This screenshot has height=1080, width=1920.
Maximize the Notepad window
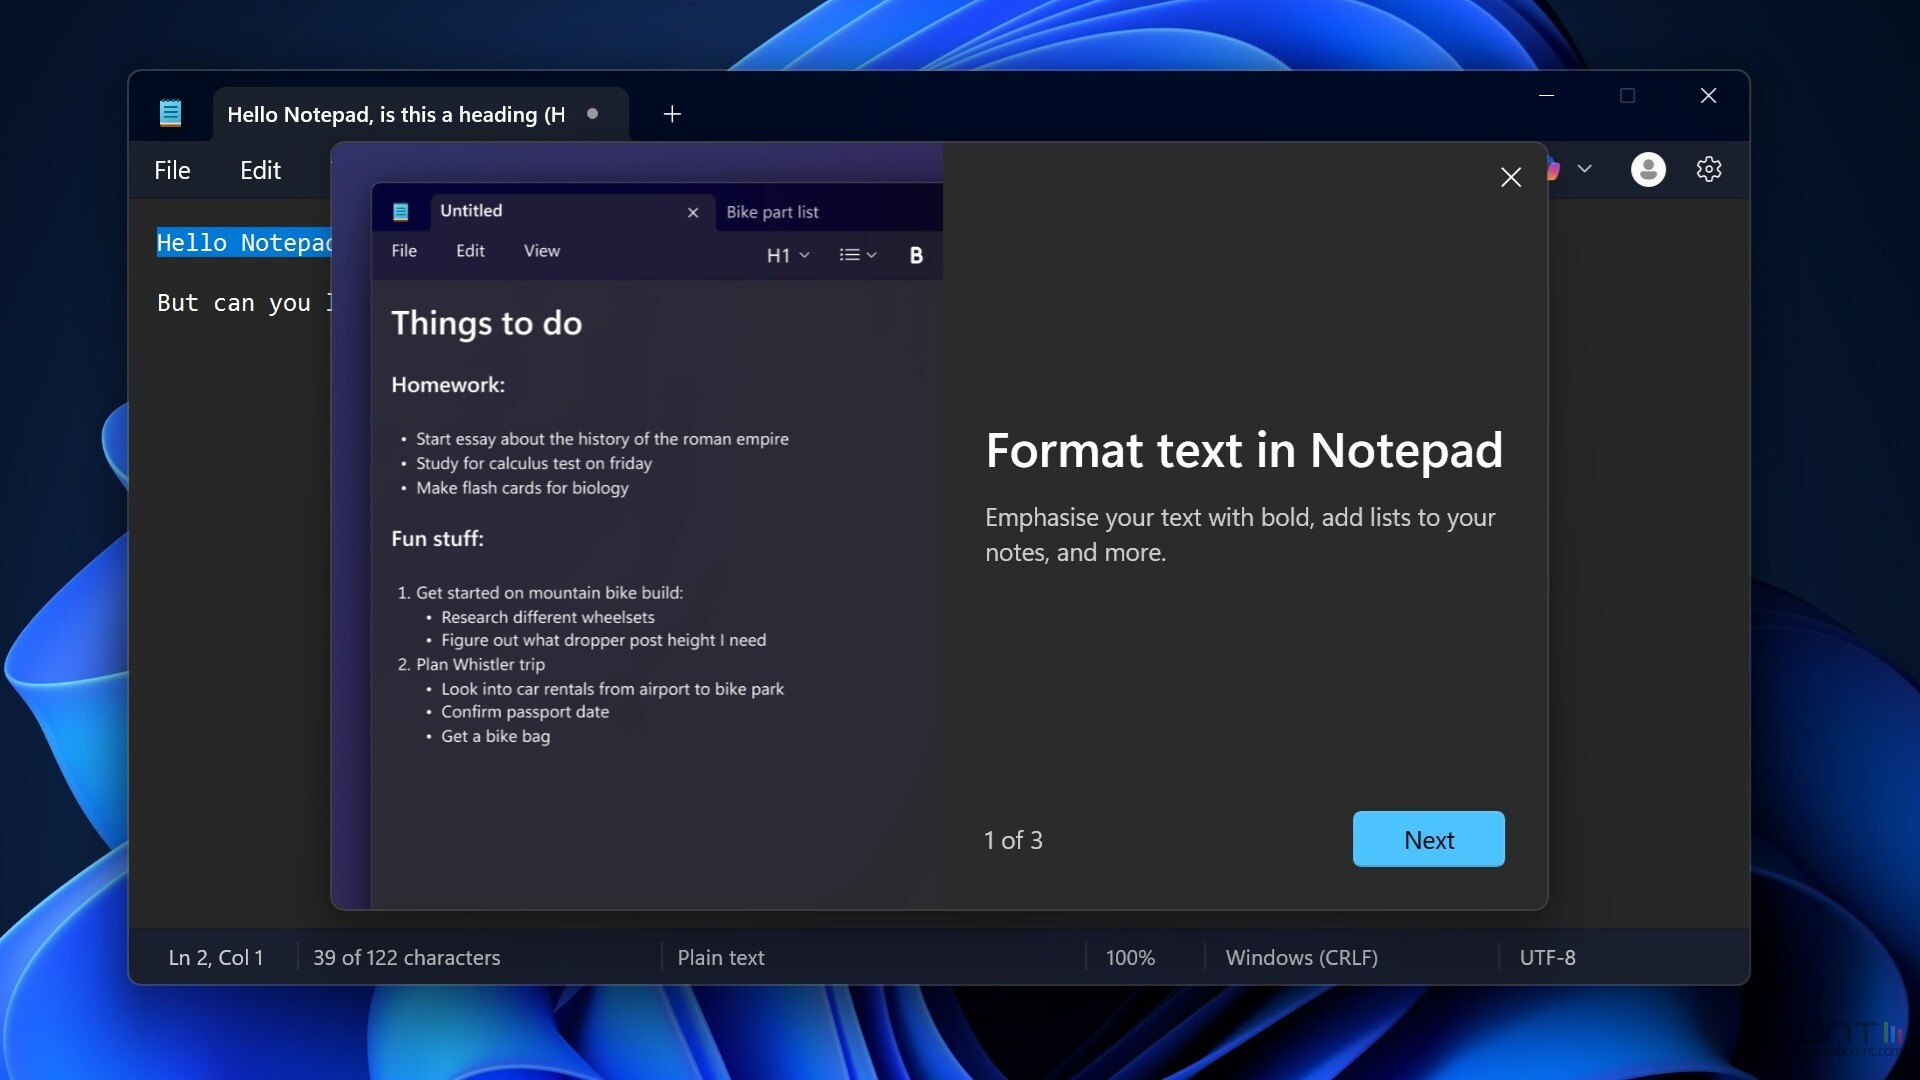click(x=1627, y=95)
